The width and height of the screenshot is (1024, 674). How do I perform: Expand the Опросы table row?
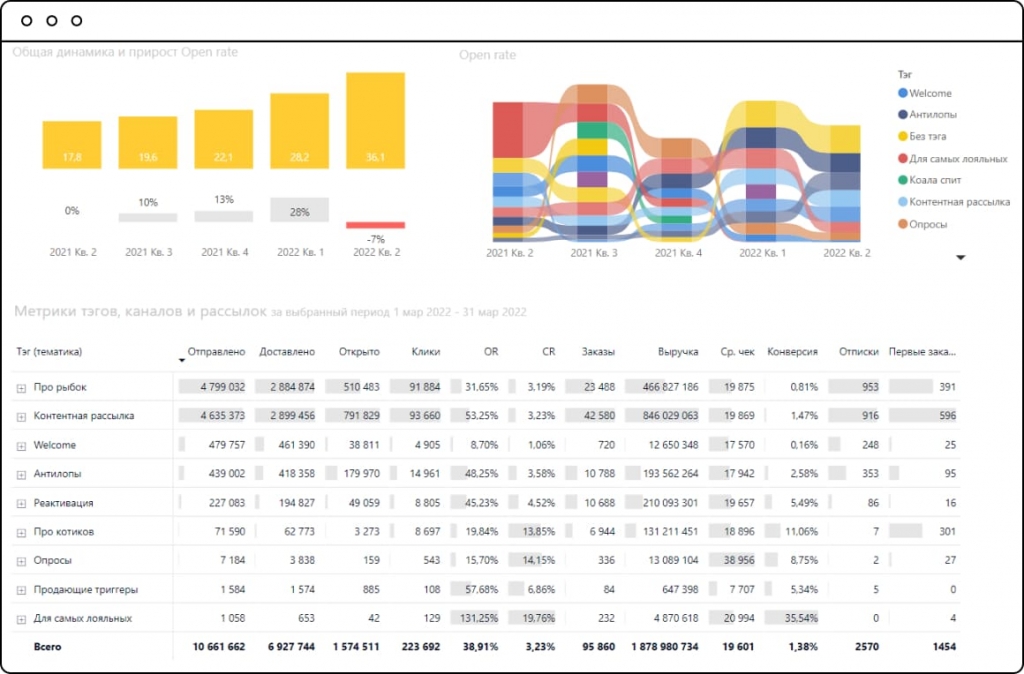tap(21, 561)
